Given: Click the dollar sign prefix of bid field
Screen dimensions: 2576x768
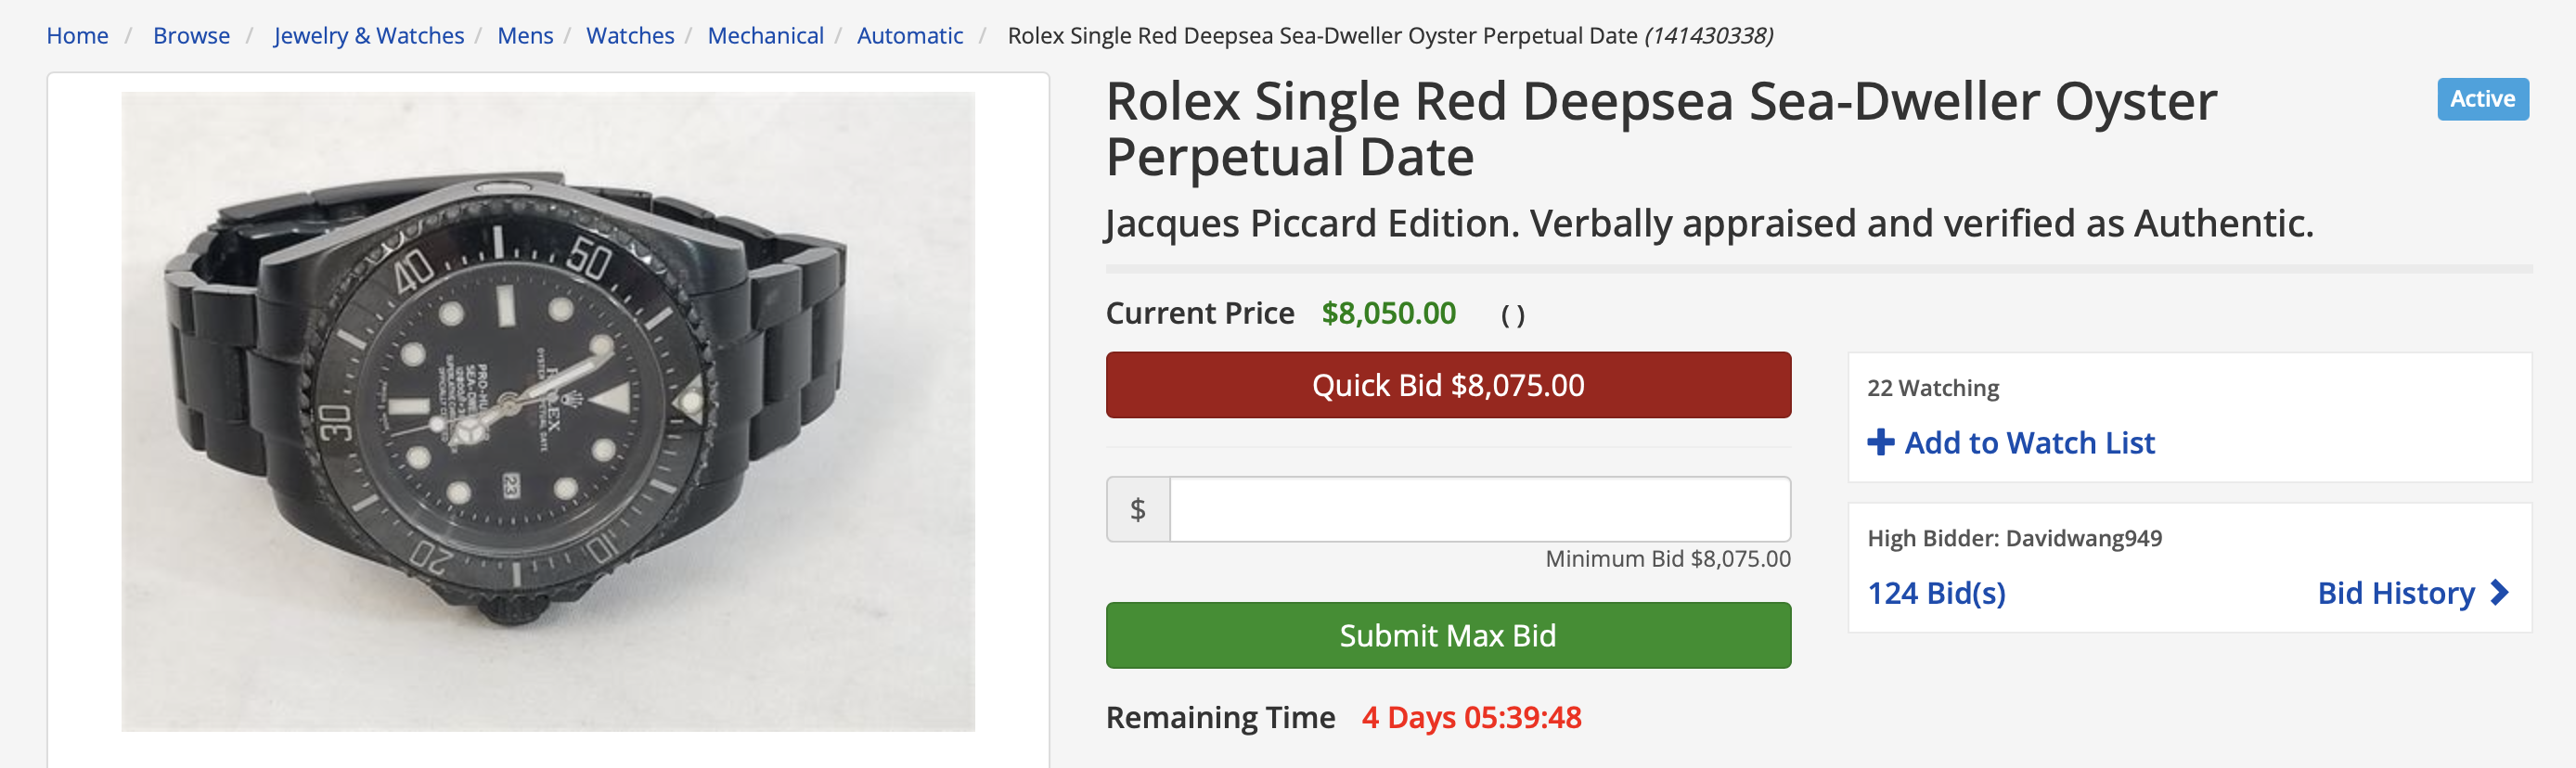Looking at the screenshot, I should pyautogui.click(x=1138, y=509).
